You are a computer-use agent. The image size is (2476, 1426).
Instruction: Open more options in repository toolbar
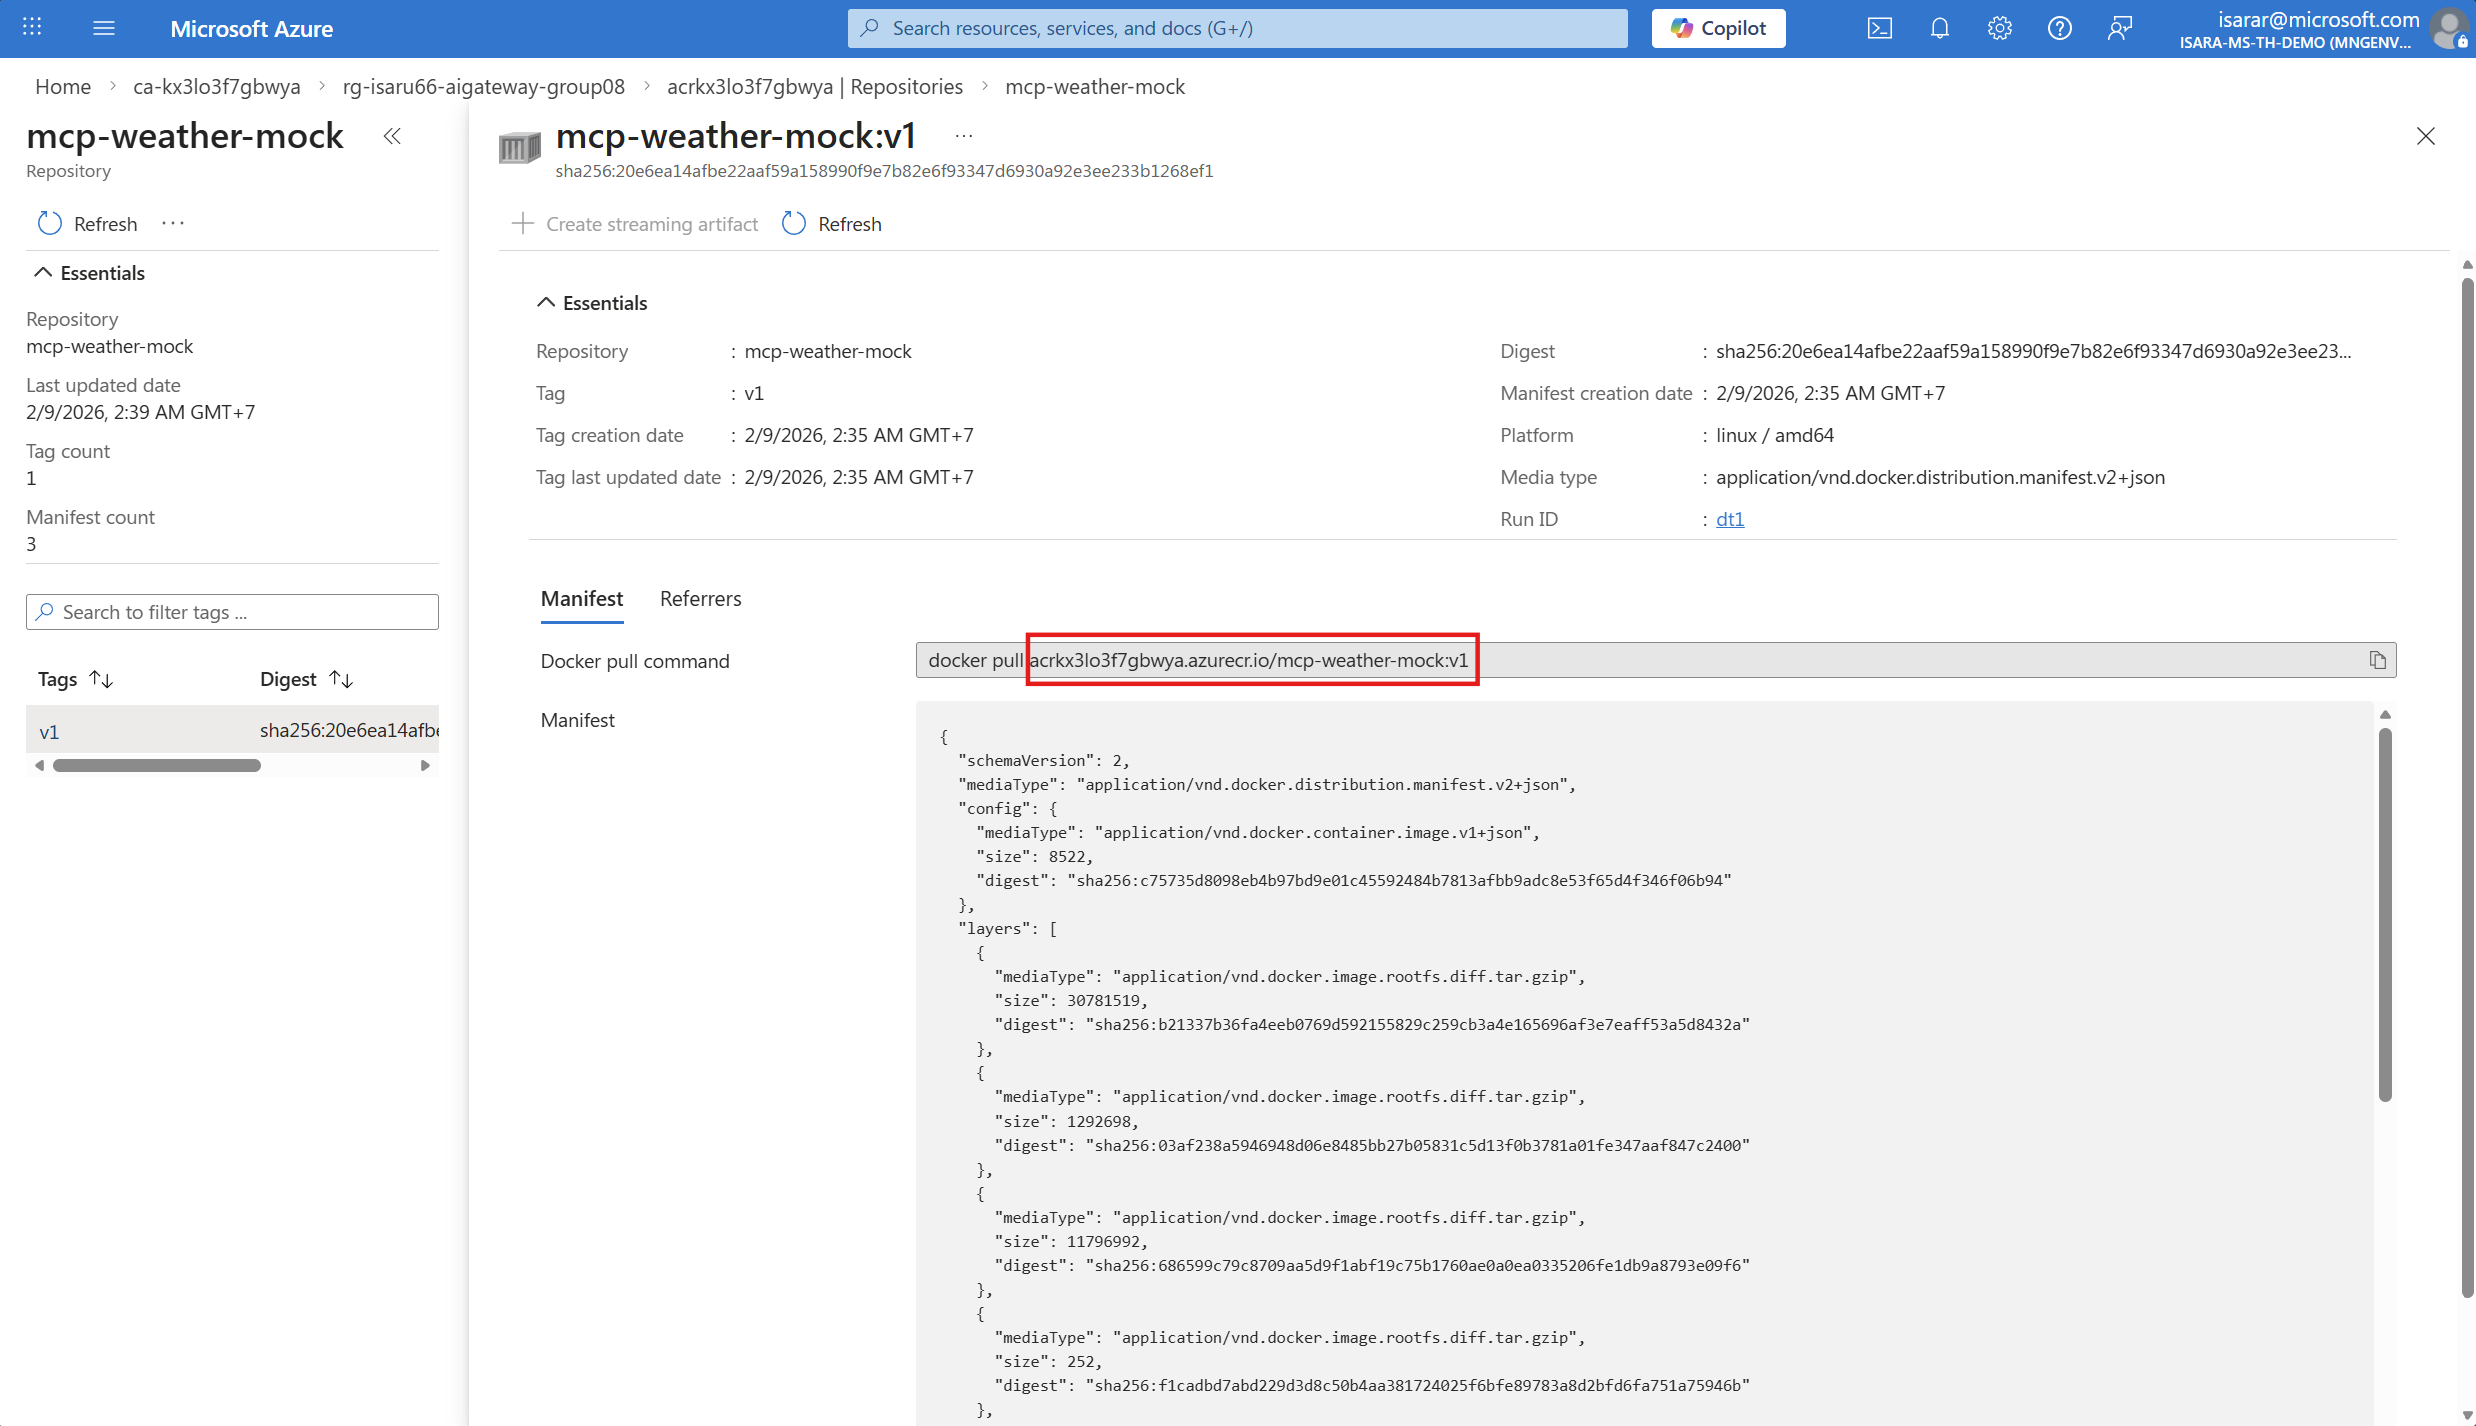pyautogui.click(x=173, y=223)
